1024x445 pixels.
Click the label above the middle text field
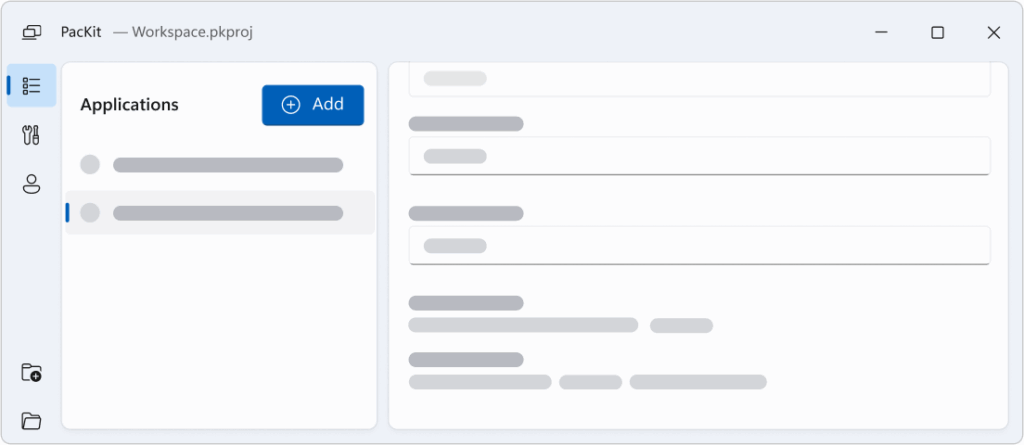[466, 124]
